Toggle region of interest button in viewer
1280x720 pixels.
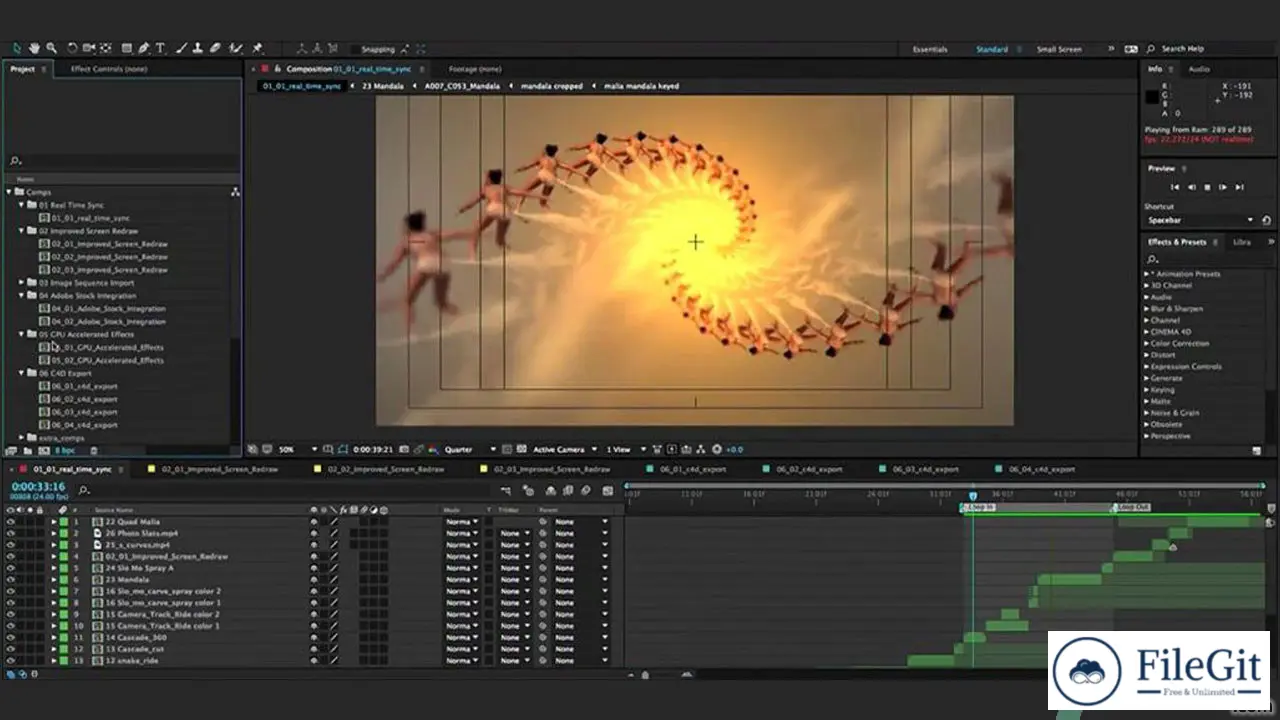507,450
